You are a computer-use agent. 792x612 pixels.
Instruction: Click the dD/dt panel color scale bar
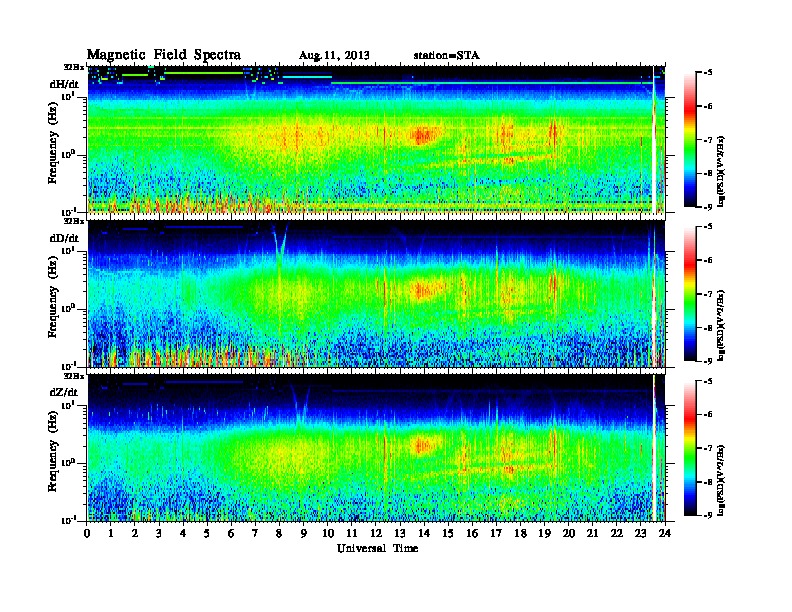(690, 294)
